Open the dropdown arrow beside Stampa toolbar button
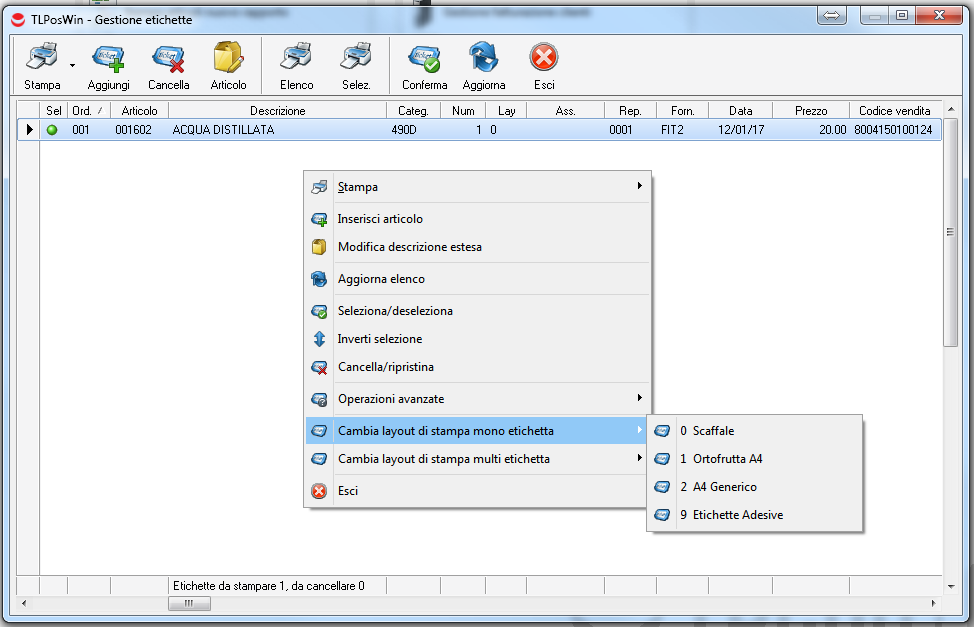 (x=73, y=65)
